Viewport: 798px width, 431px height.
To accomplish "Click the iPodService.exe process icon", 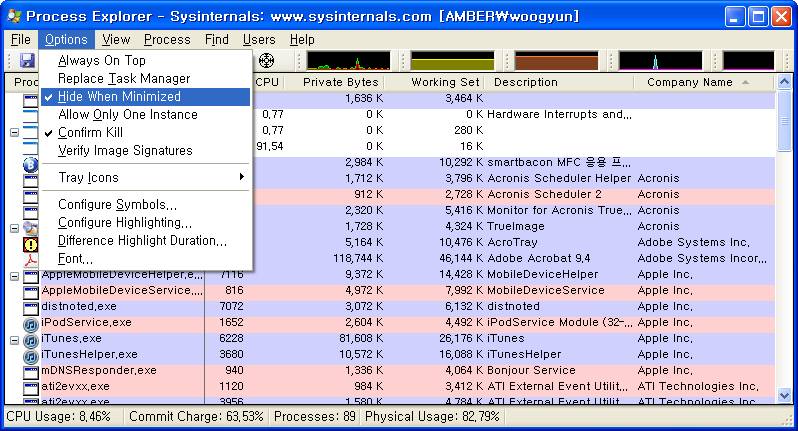I will 31,324.
